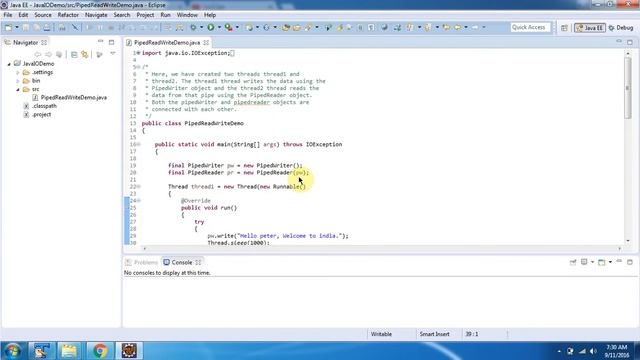The height and width of the screenshot is (360, 640).
Task: Click the Last Edit Location icon
Action: coord(447,27)
